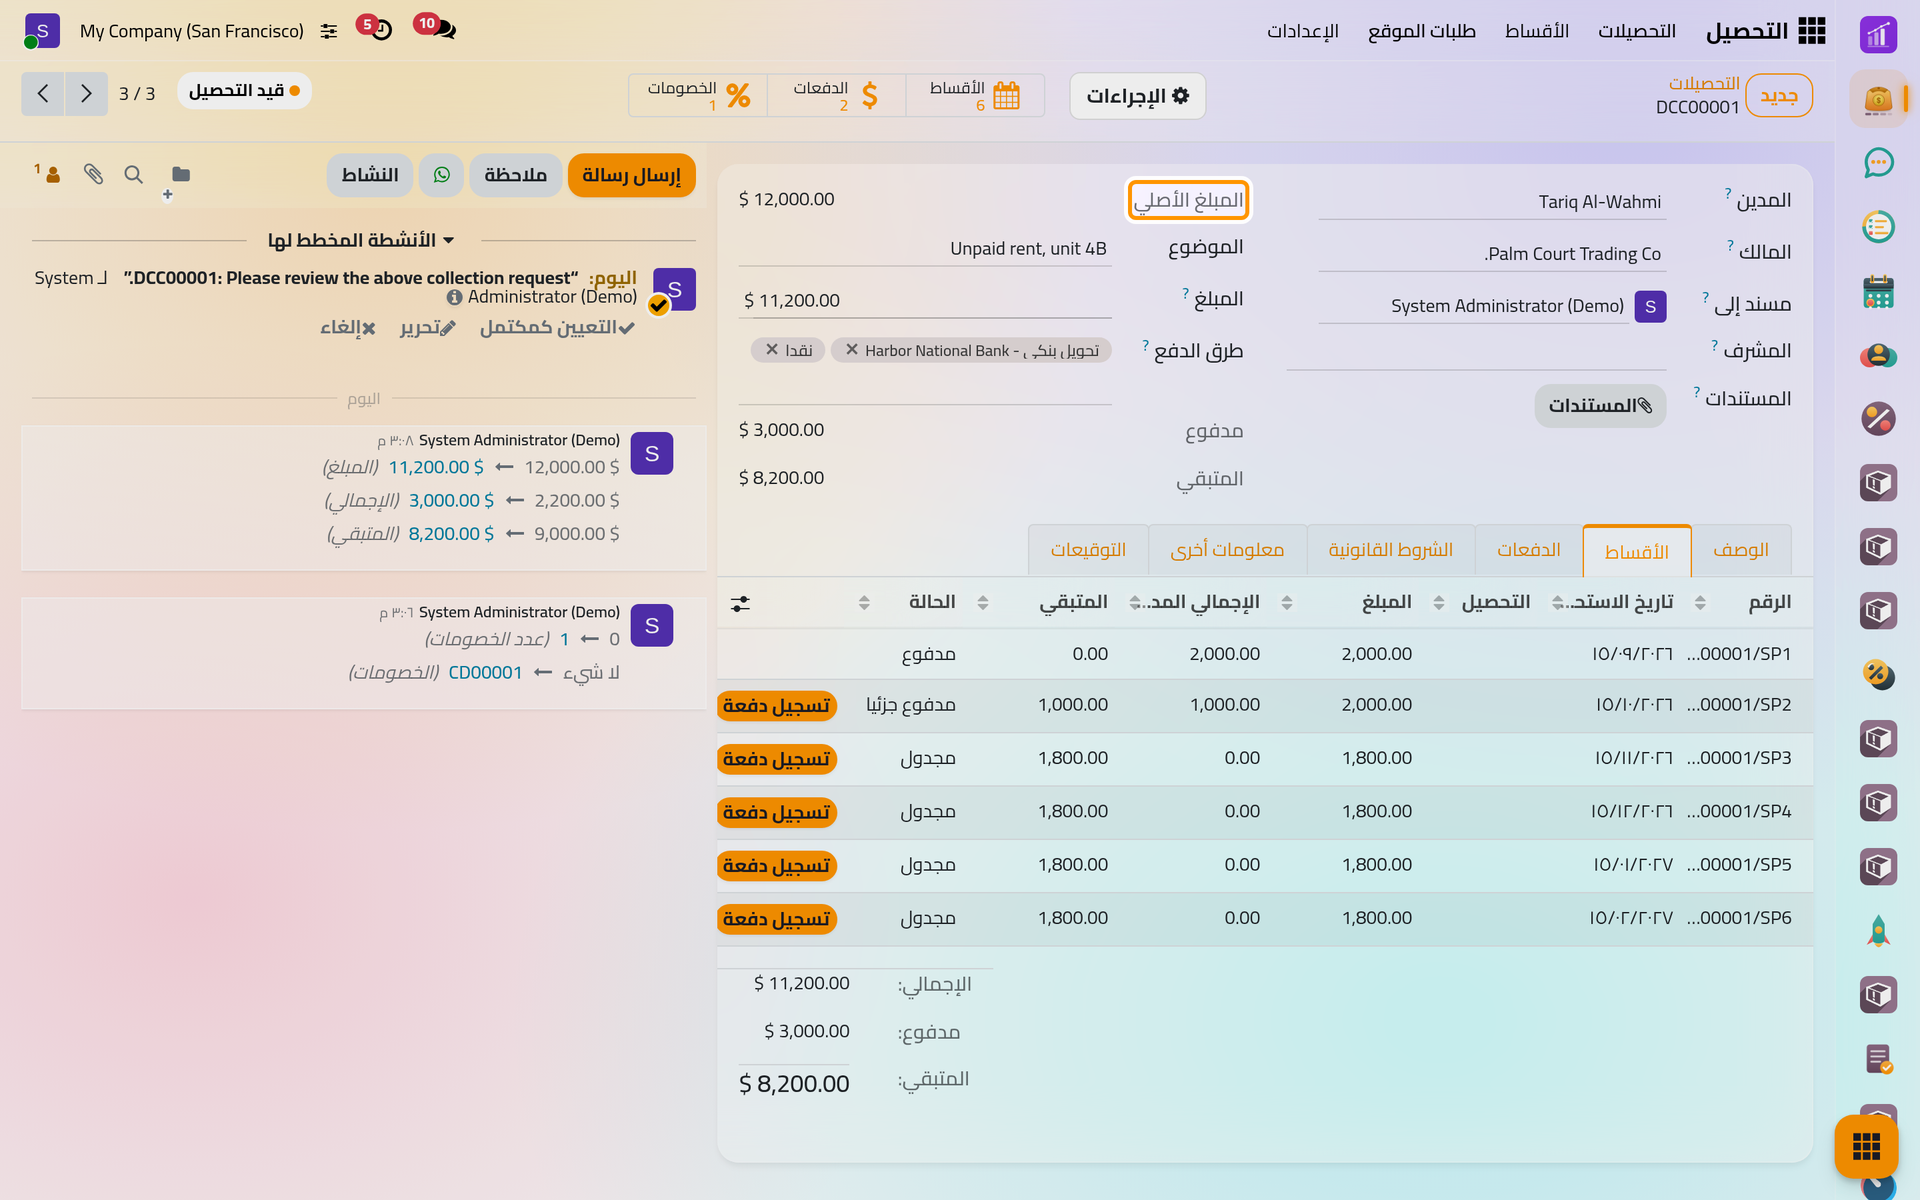Screen dimensions: 1920x1200
Task: Click the filter sliders icon next to the company name
Action: tap(329, 31)
